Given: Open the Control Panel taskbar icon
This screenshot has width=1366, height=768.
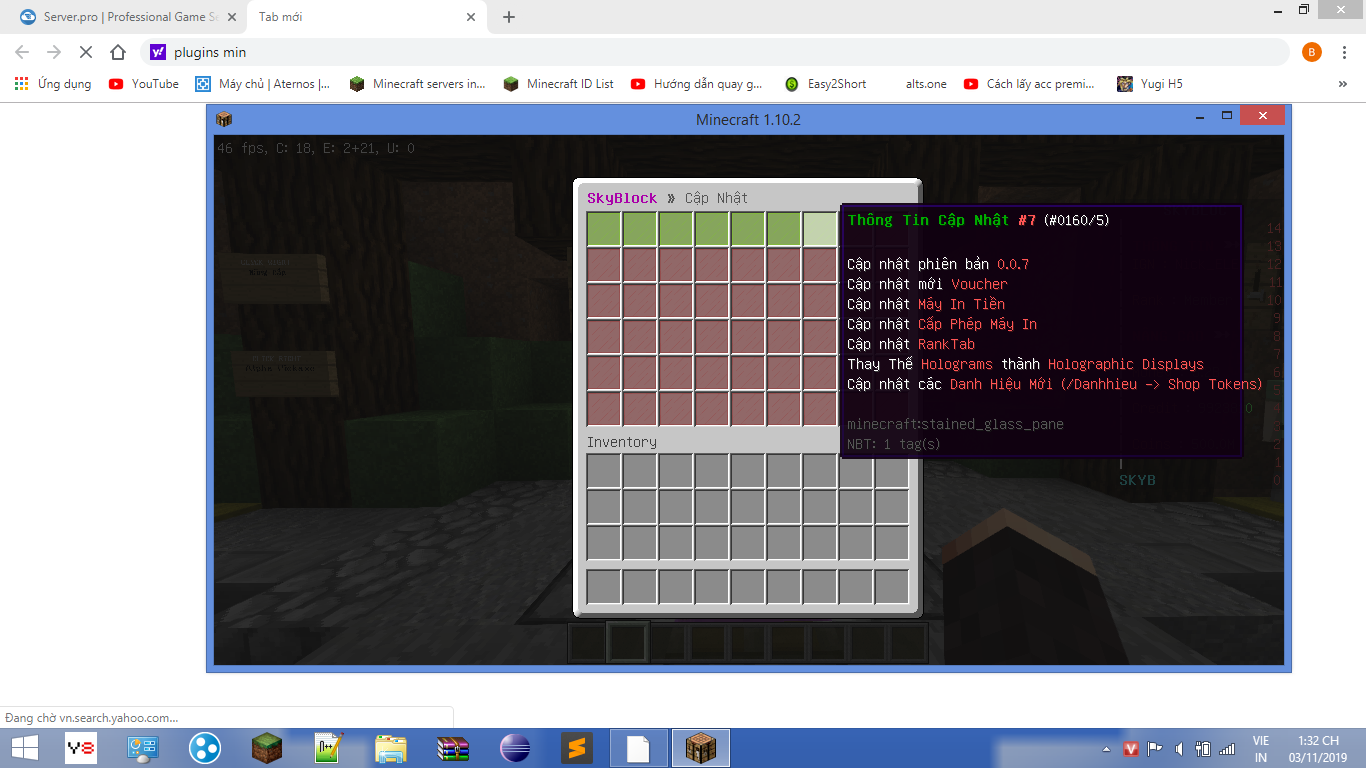Looking at the screenshot, I should [x=143, y=748].
